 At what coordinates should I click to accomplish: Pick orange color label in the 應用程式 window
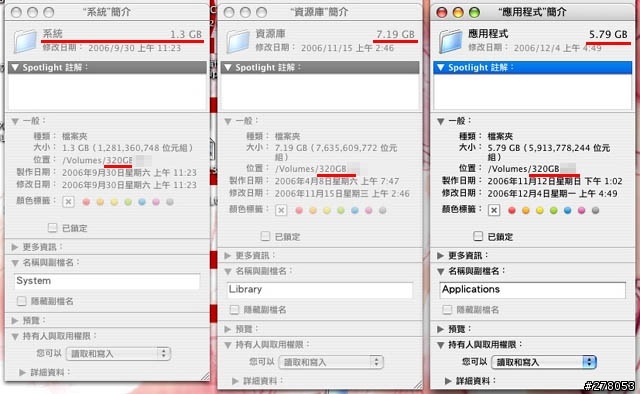click(x=526, y=210)
